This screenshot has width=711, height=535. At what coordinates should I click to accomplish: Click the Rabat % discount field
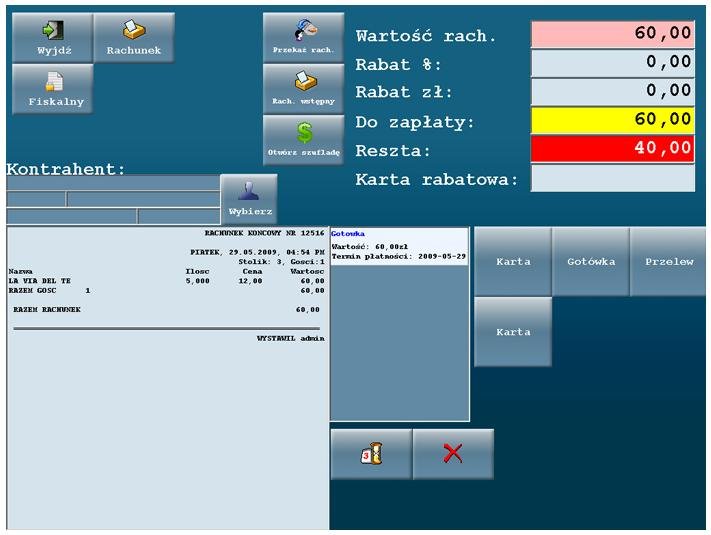click(x=612, y=63)
